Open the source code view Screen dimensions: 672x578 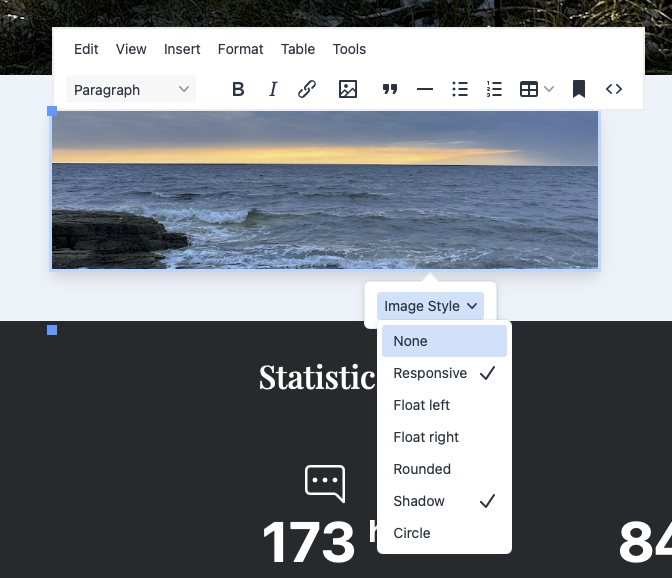pos(614,89)
